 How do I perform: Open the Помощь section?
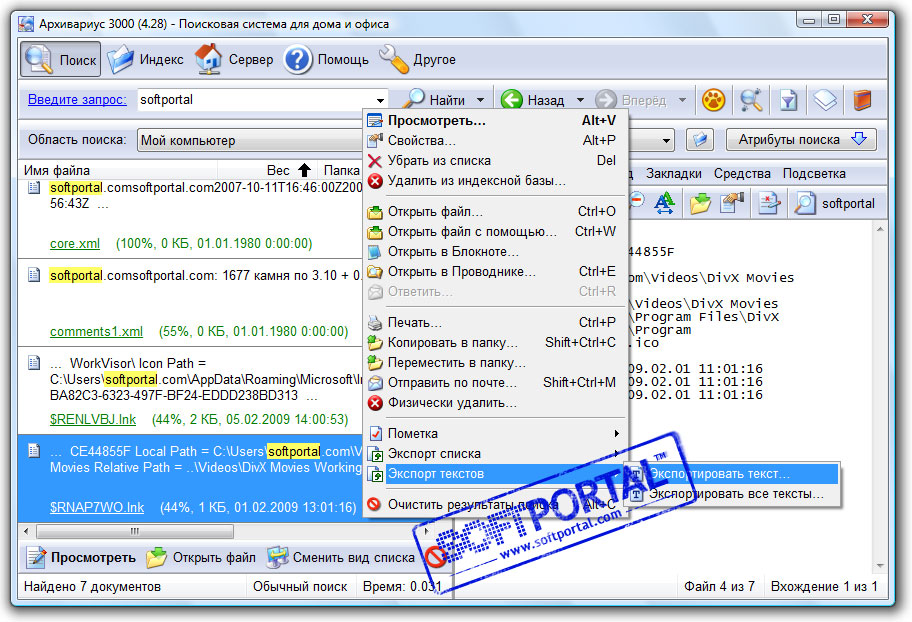tap(326, 59)
